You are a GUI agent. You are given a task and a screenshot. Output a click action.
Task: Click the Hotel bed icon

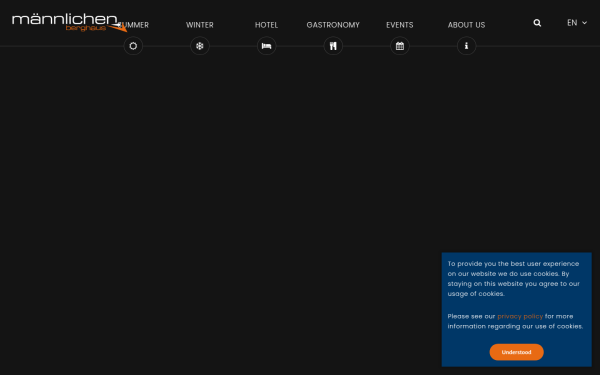point(266,46)
